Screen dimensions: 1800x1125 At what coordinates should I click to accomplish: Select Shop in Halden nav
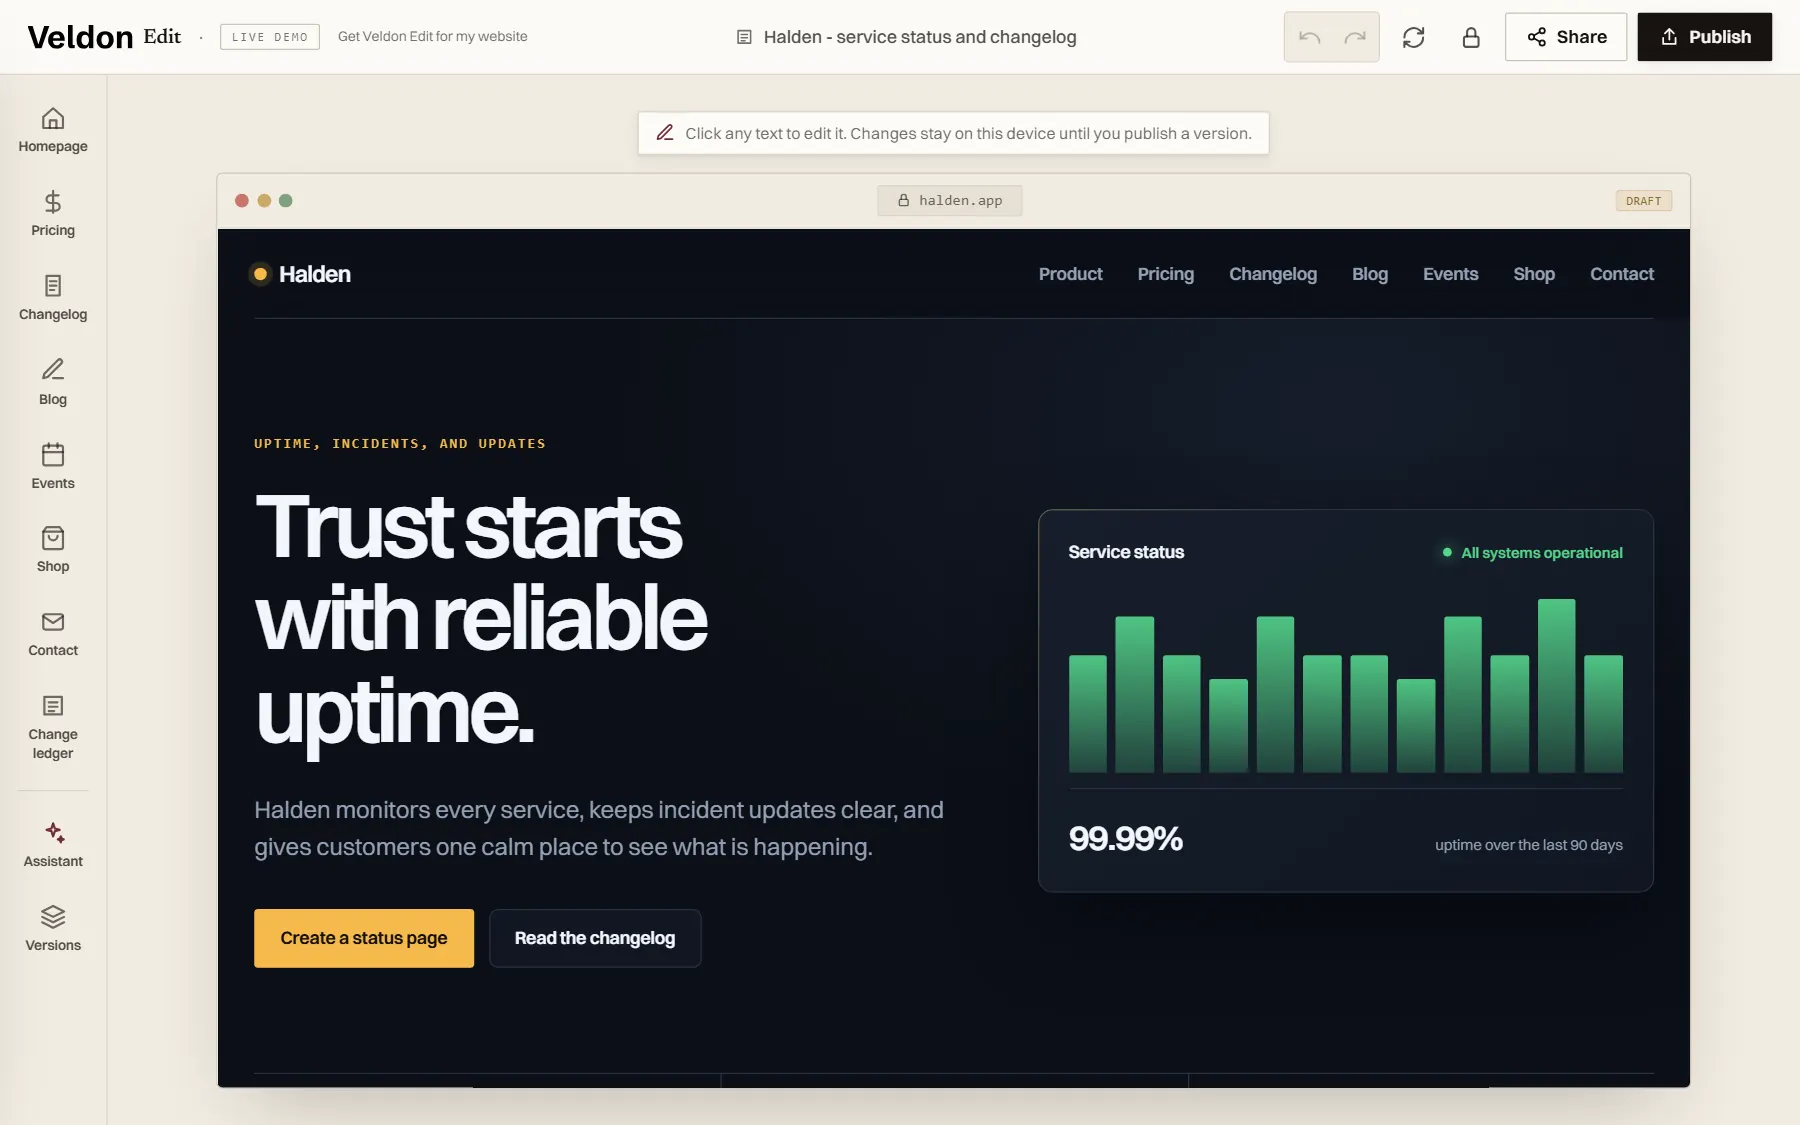pos(1534,274)
